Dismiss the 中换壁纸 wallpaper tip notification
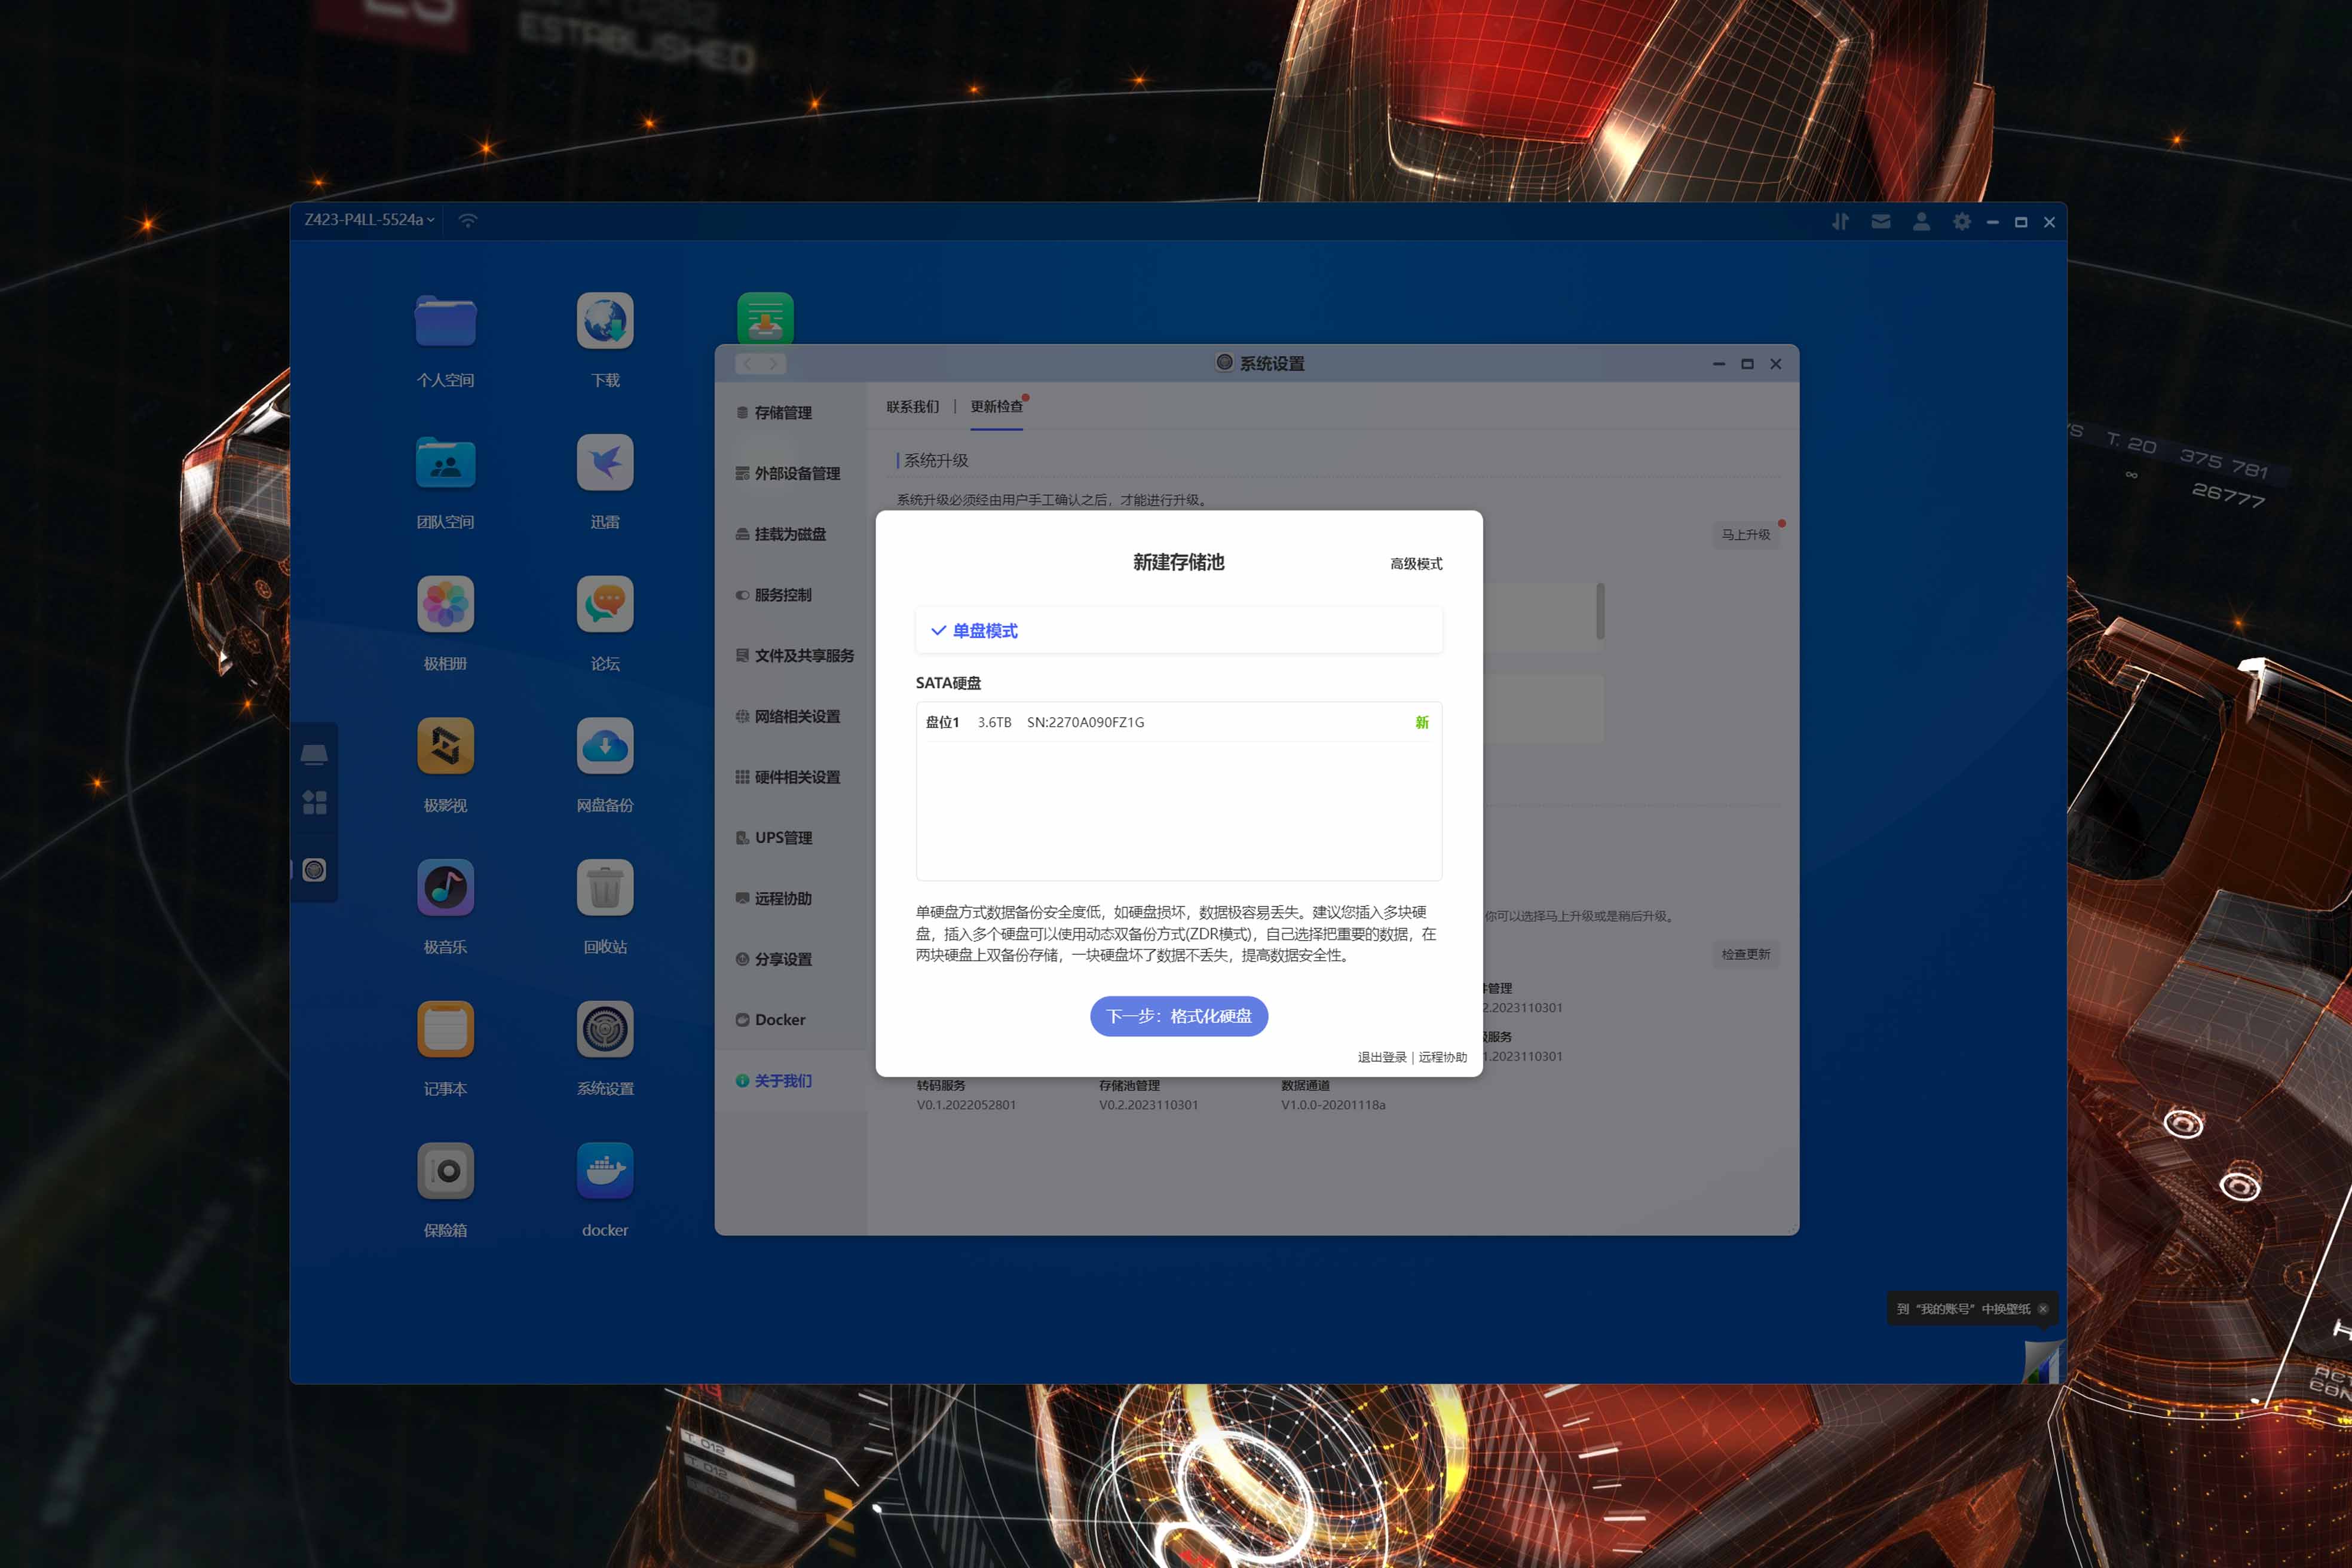The width and height of the screenshot is (2352, 1568). coord(2043,1309)
